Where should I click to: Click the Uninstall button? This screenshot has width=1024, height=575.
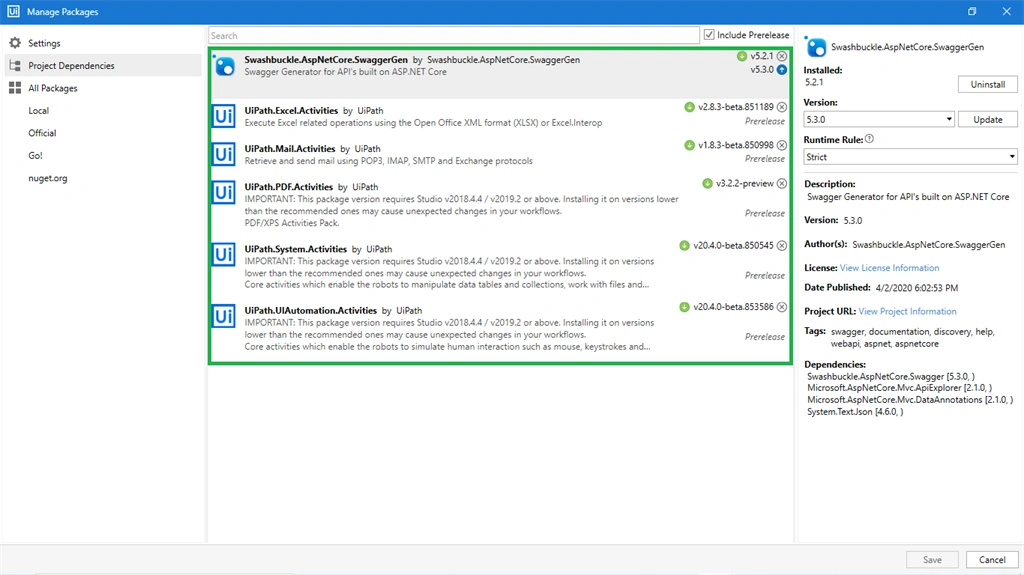click(987, 84)
